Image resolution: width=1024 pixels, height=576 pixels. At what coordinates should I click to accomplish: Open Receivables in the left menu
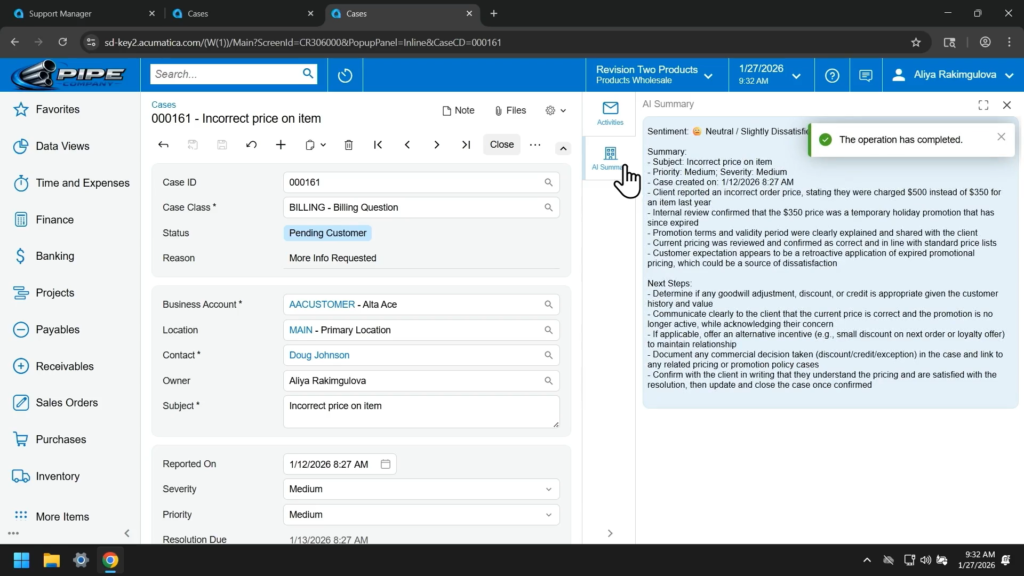point(65,366)
